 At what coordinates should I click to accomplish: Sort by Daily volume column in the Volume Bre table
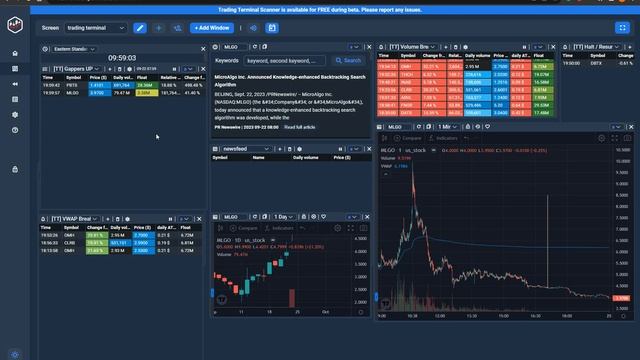click(x=478, y=56)
